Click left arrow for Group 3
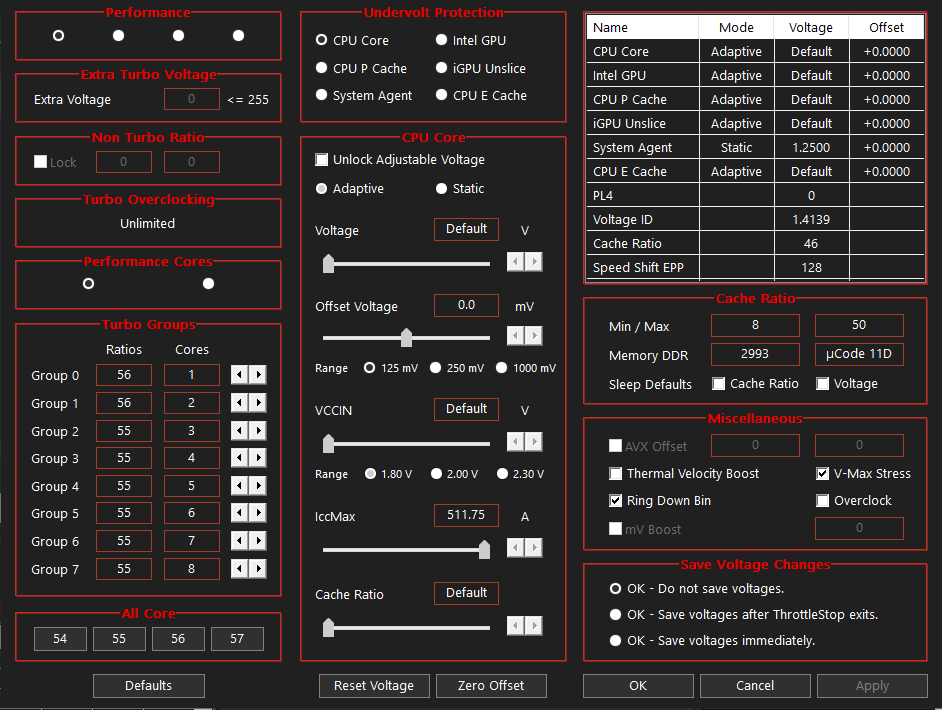This screenshot has height=710, width=942. (239, 458)
